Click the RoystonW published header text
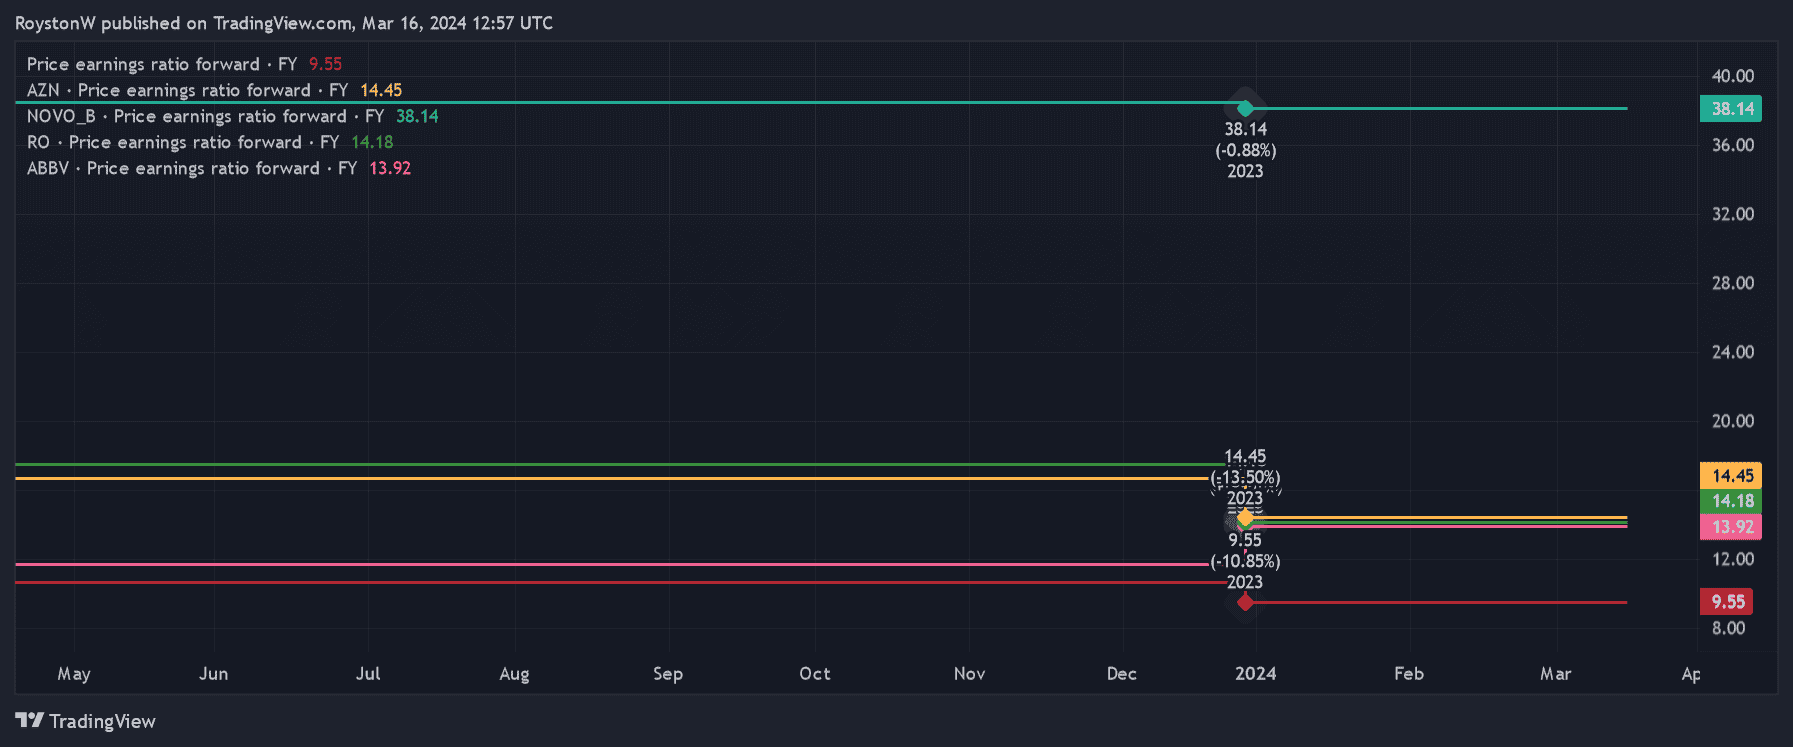 pyautogui.click(x=283, y=23)
